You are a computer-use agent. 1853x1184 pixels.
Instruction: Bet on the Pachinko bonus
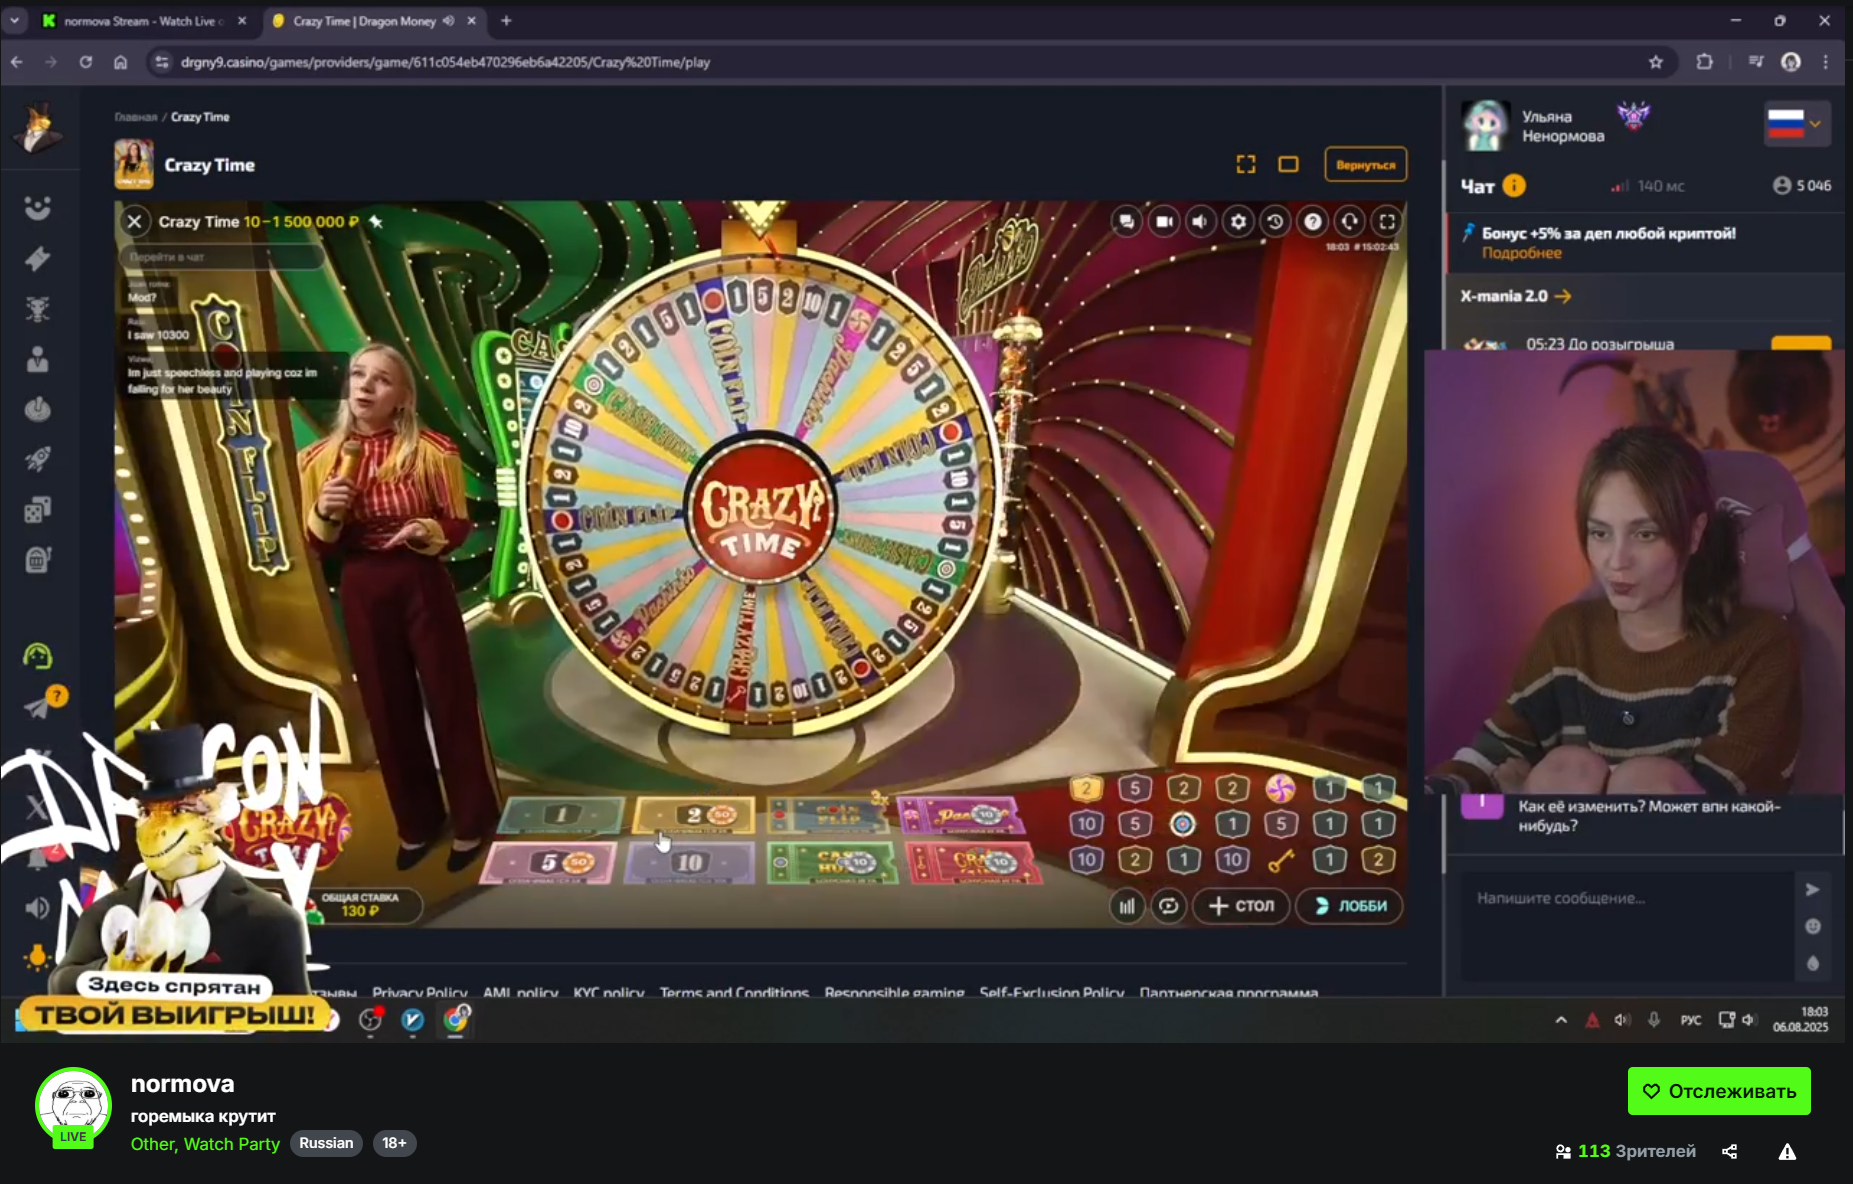965,815
